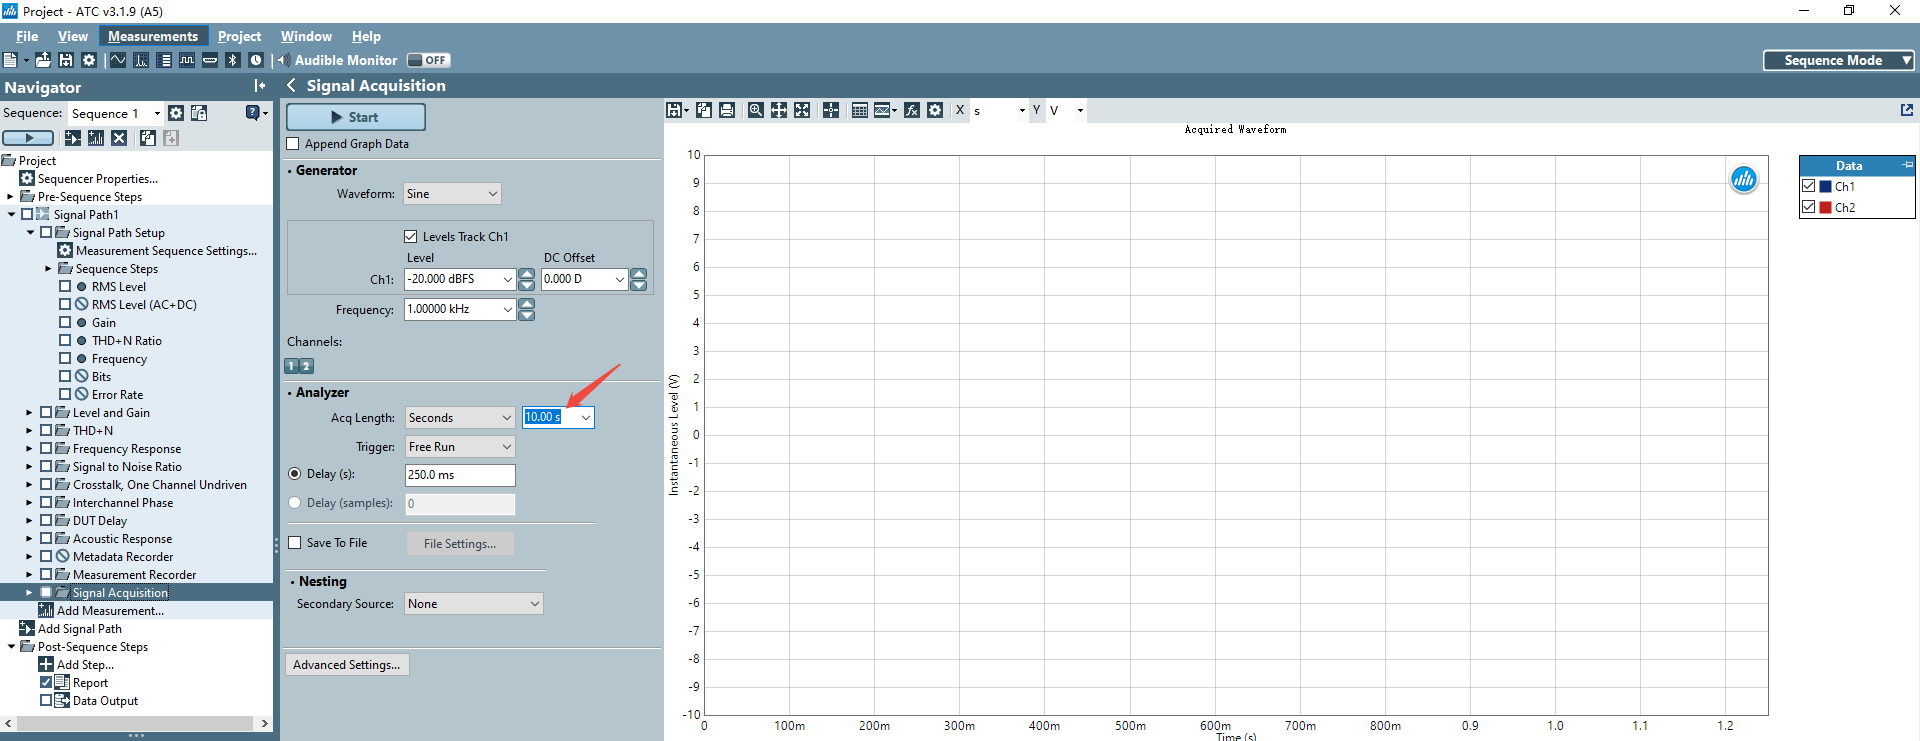Zoom the graph with magnifier icon
The height and width of the screenshot is (741, 1920).
pos(756,110)
